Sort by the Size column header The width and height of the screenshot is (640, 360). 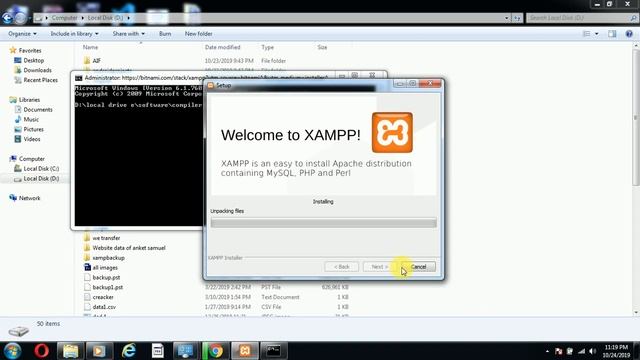point(322,47)
